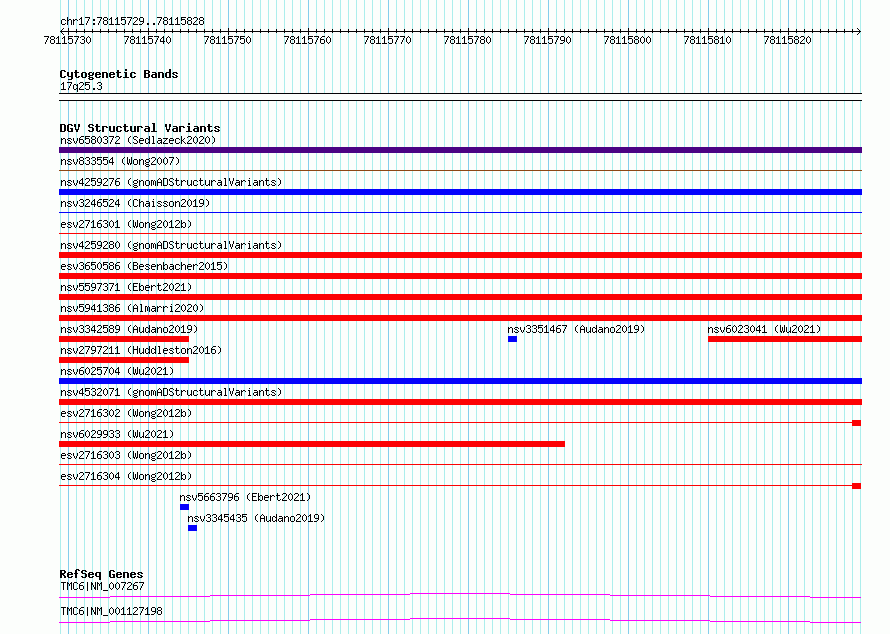Click the short red bar under nsv3342589

pos(124,339)
